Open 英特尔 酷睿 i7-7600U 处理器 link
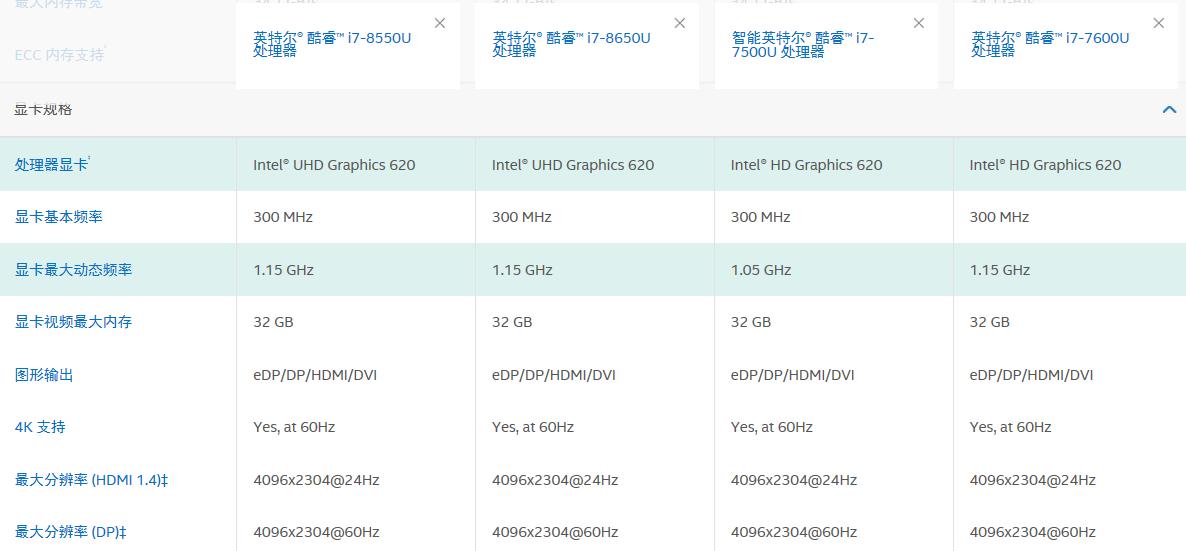Screen dimensions: 1186x551 1050,45
